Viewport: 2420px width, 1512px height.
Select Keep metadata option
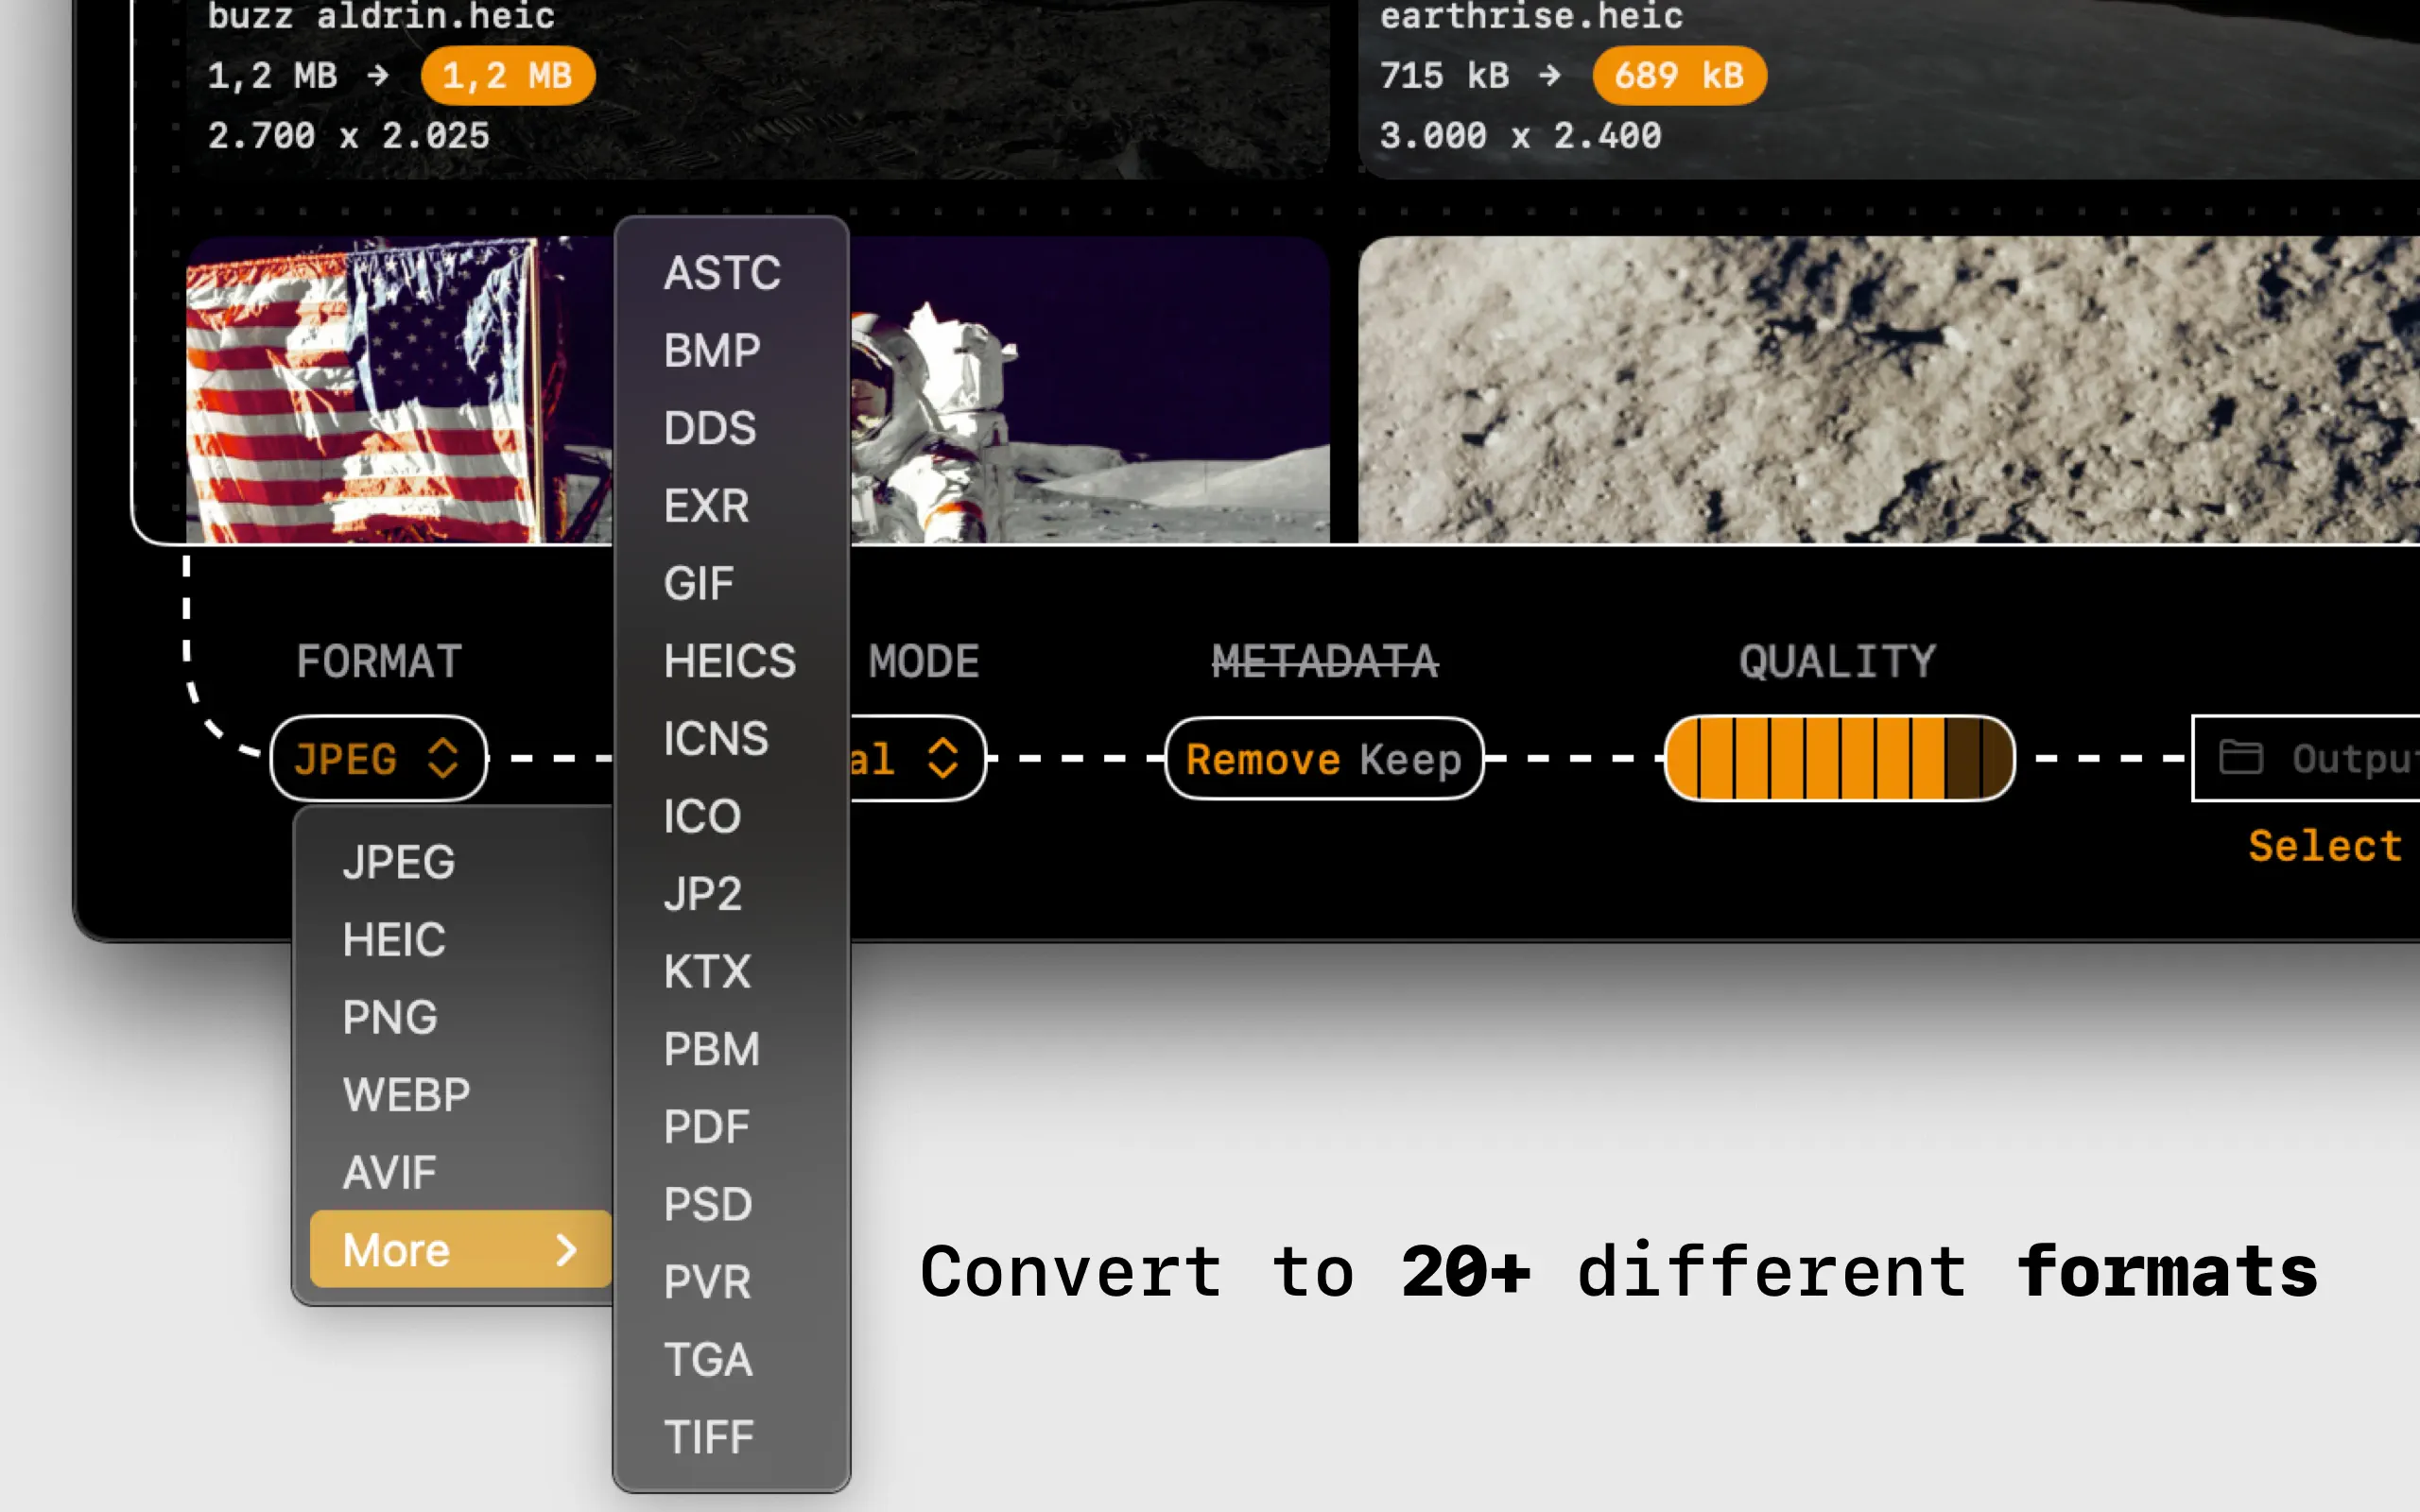(1410, 760)
